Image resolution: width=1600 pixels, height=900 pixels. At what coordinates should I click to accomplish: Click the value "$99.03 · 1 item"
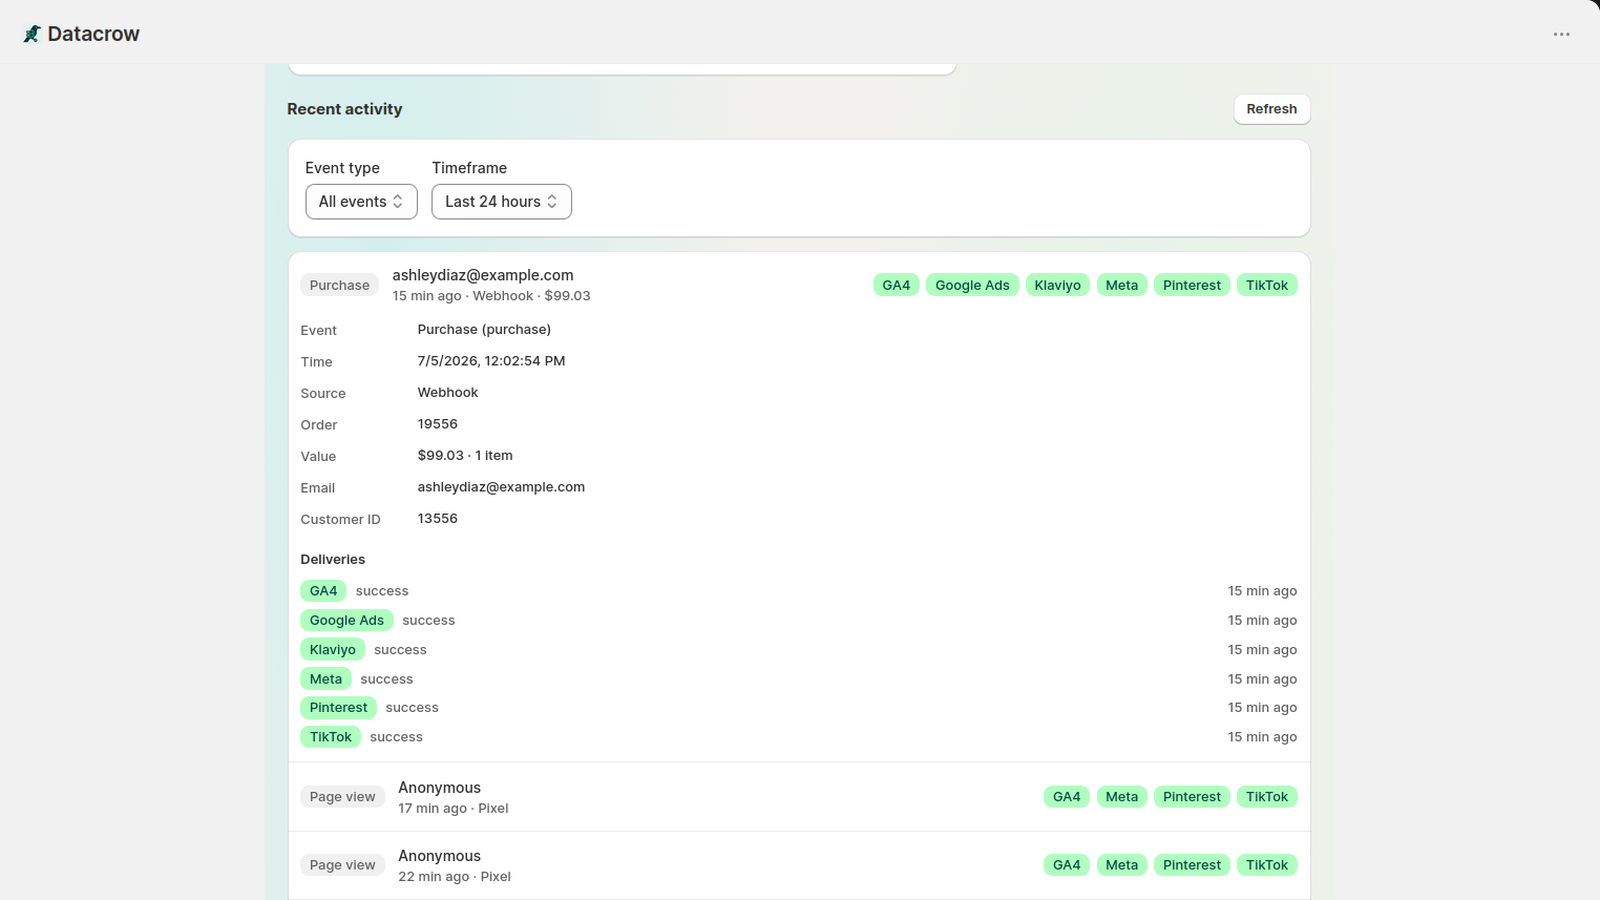pos(465,456)
